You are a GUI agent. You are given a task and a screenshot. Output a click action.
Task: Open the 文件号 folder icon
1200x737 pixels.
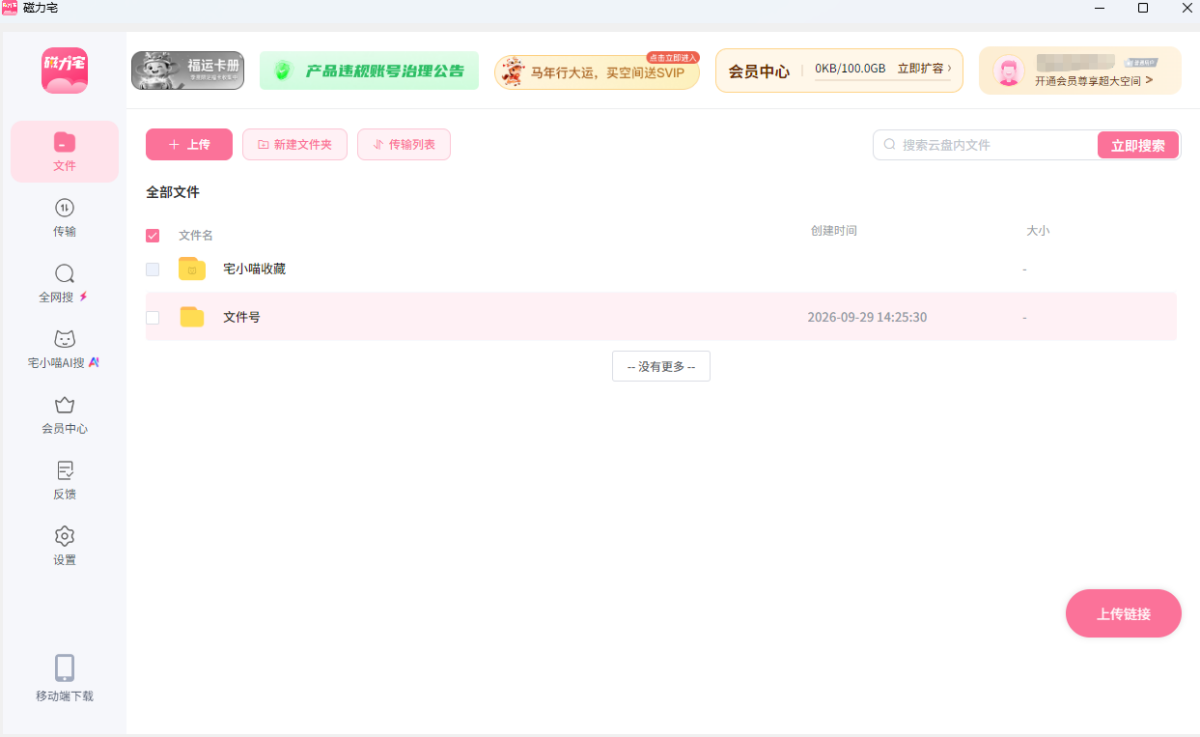pos(192,317)
